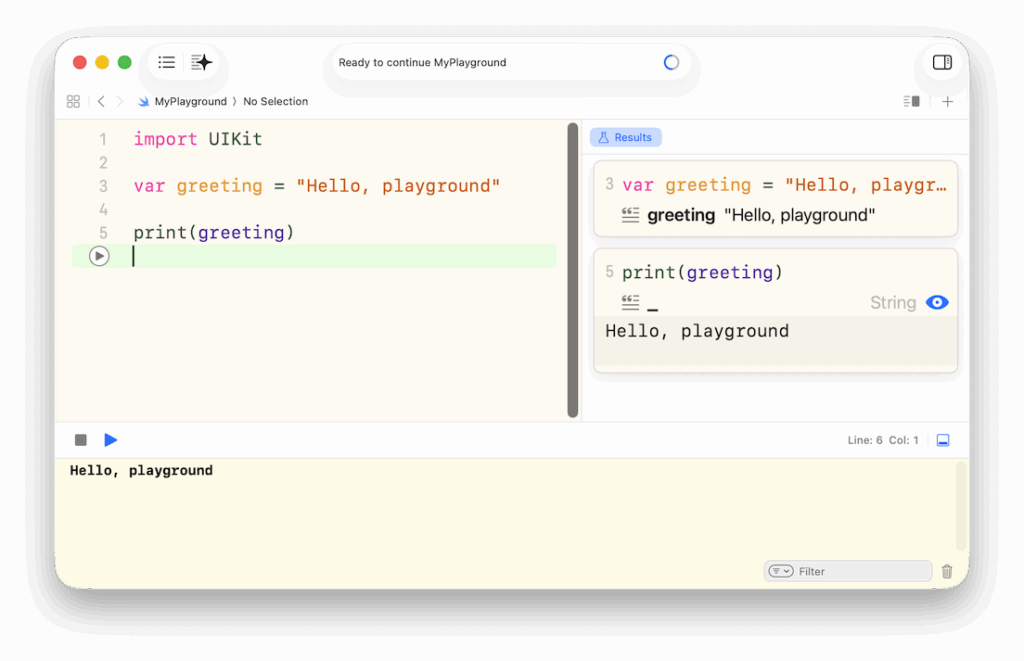Open the editor layout options icon

[911, 101]
